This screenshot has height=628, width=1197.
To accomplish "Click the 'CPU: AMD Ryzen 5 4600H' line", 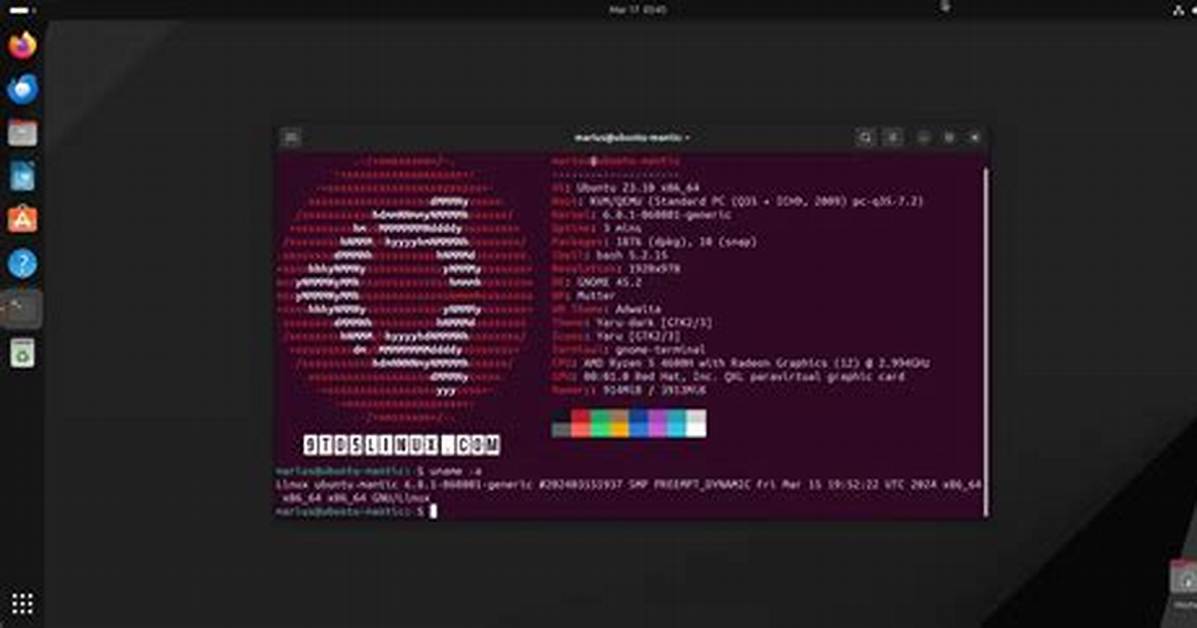I will [740, 363].
